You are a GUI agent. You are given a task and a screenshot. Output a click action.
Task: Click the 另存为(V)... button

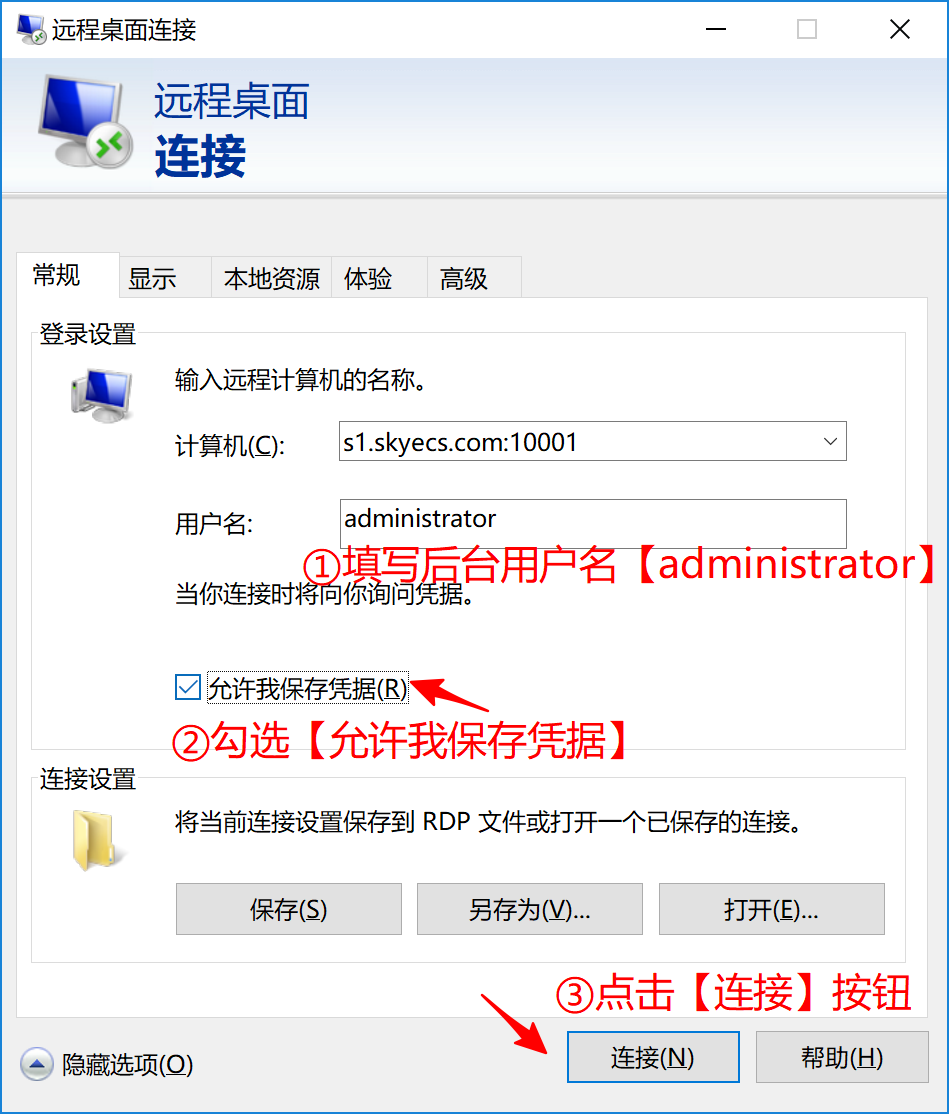coord(529,909)
